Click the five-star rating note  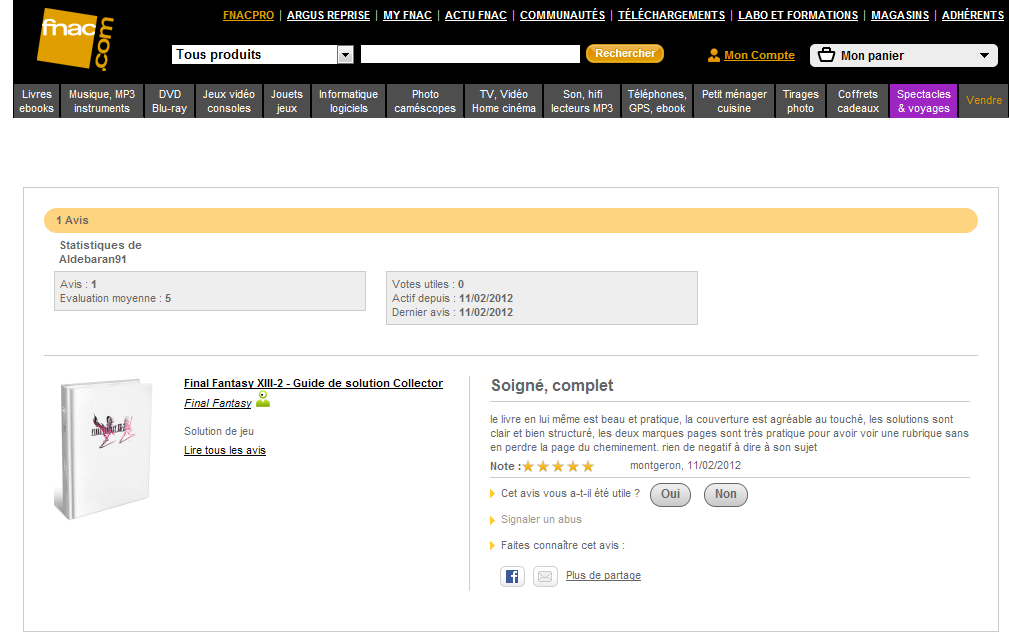point(558,466)
